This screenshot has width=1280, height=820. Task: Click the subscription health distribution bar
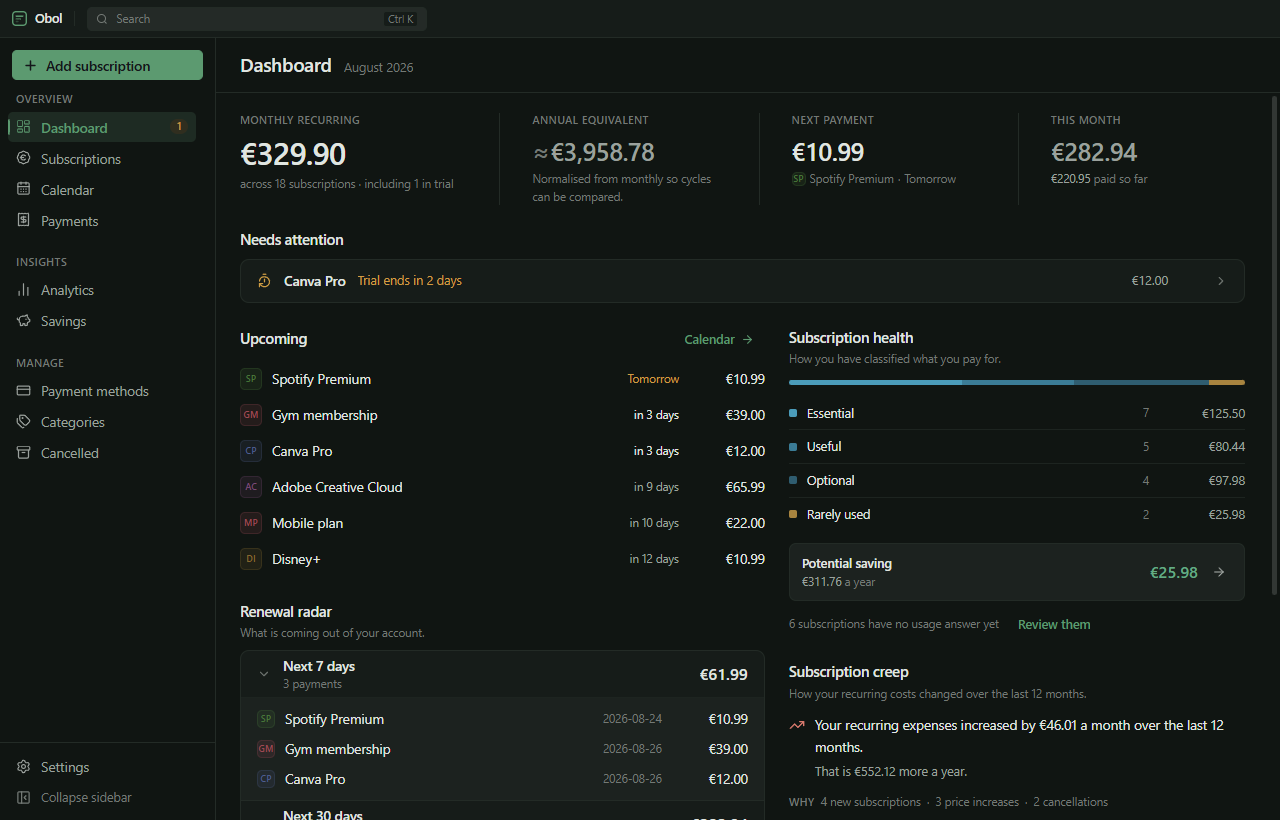(1017, 382)
